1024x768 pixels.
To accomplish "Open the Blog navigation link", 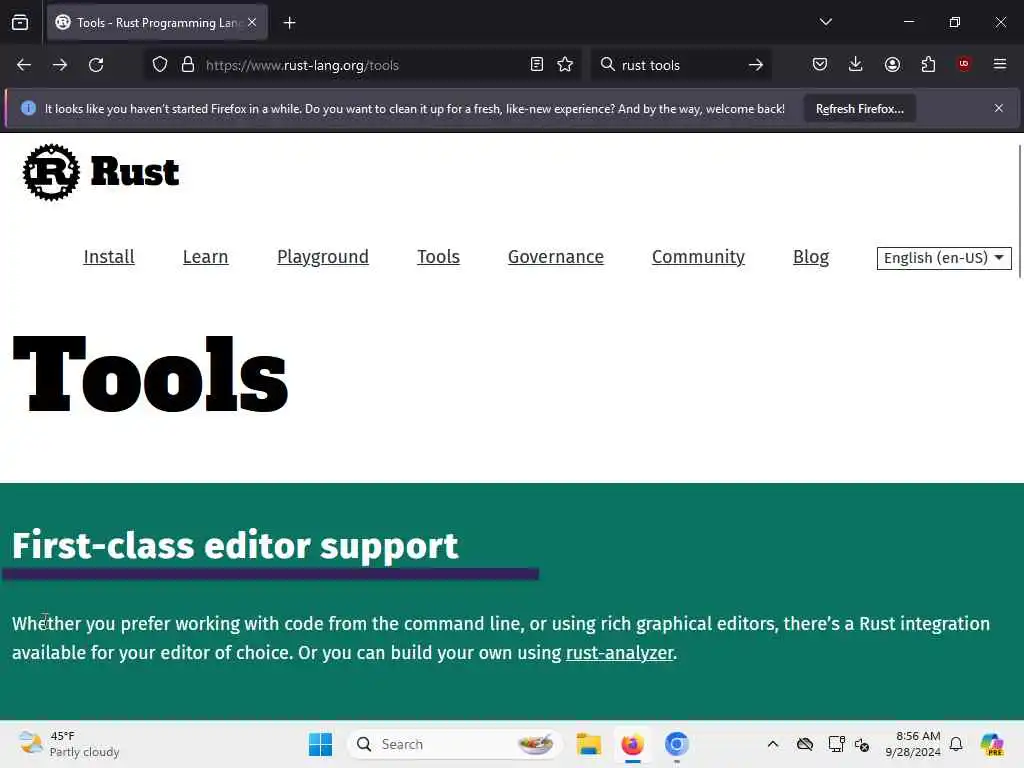I will [x=810, y=257].
